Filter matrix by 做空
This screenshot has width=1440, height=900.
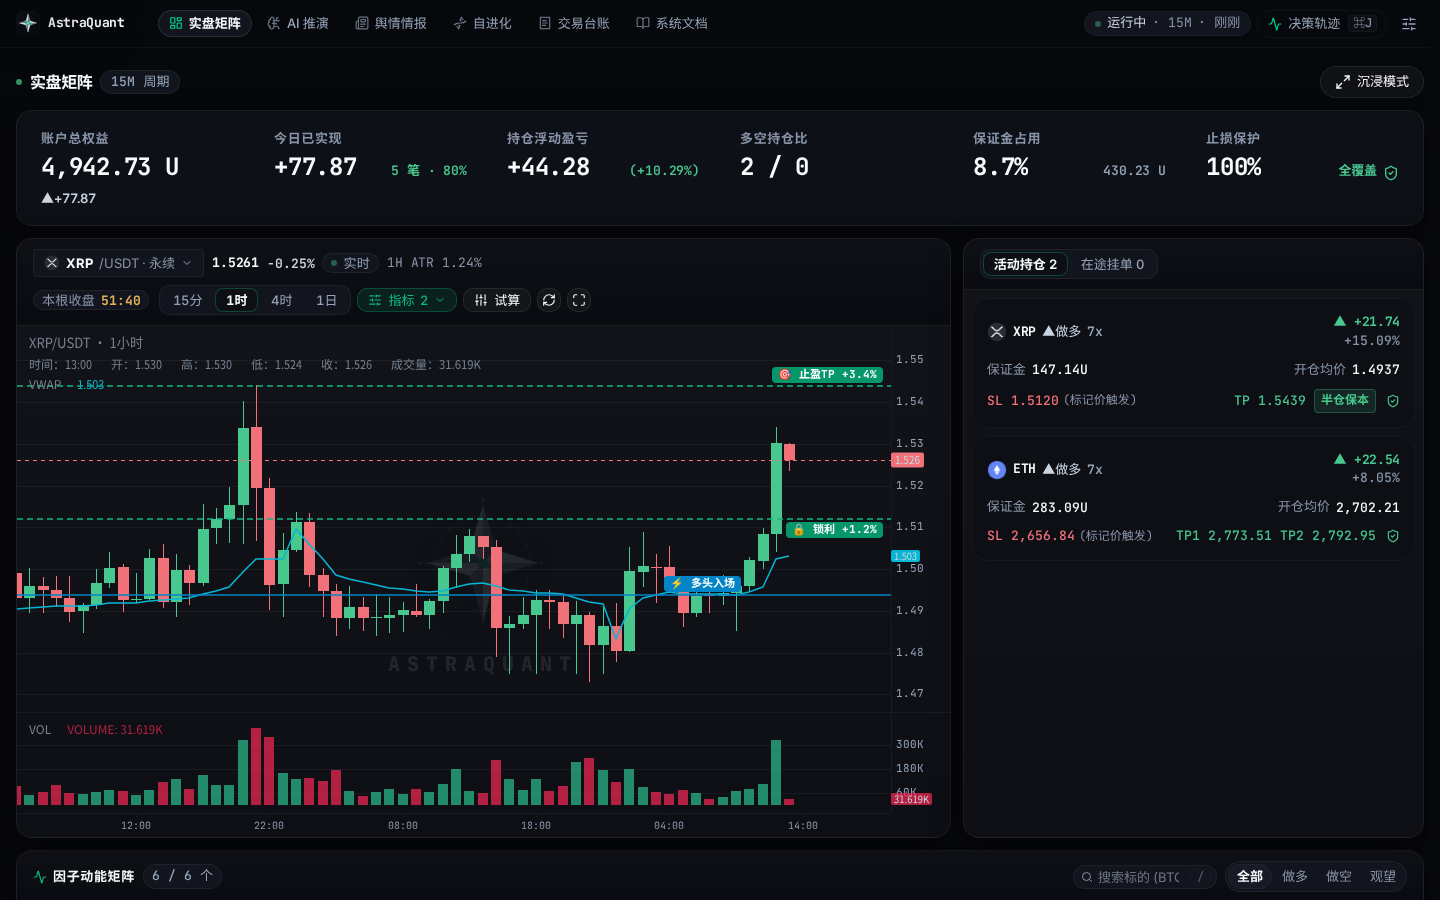click(x=1339, y=877)
